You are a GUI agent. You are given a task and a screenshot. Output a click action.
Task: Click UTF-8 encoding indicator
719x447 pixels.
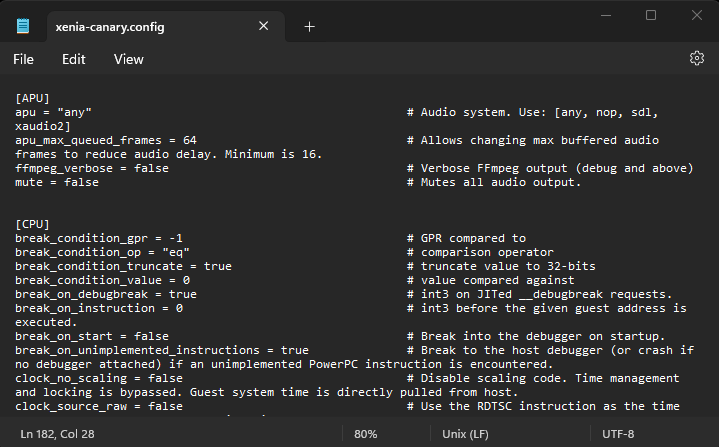click(618, 434)
